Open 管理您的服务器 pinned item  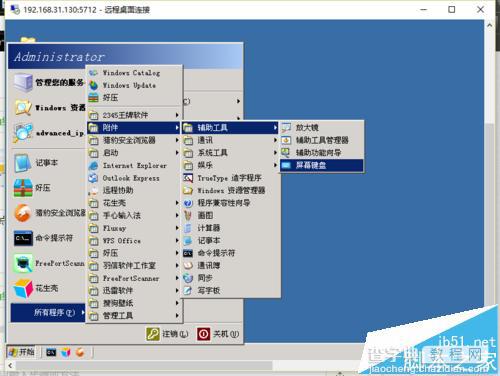click(49, 82)
